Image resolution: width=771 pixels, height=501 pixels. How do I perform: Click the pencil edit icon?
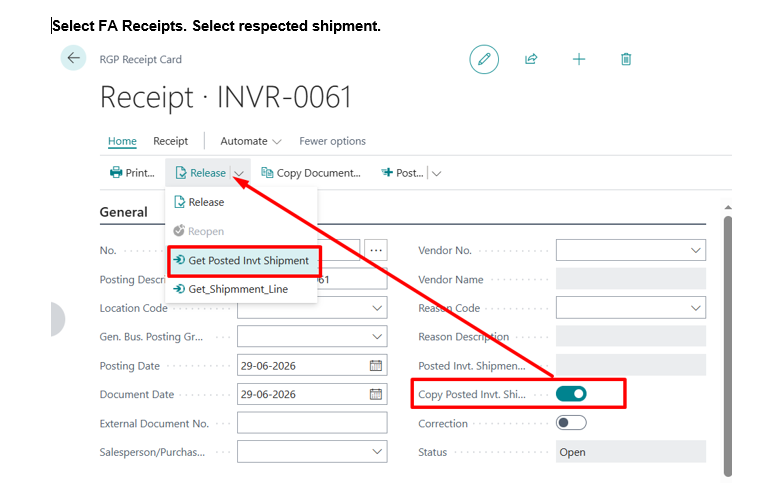pos(484,59)
